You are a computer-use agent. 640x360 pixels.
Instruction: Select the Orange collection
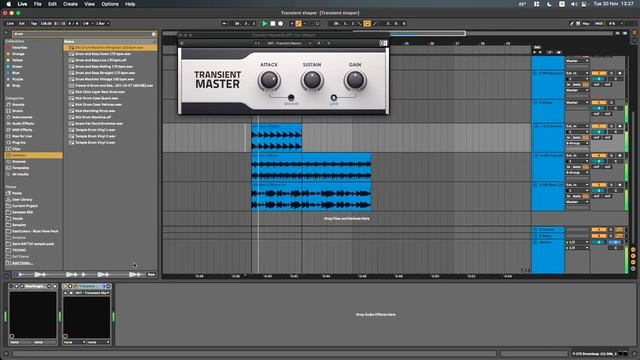pos(18,54)
